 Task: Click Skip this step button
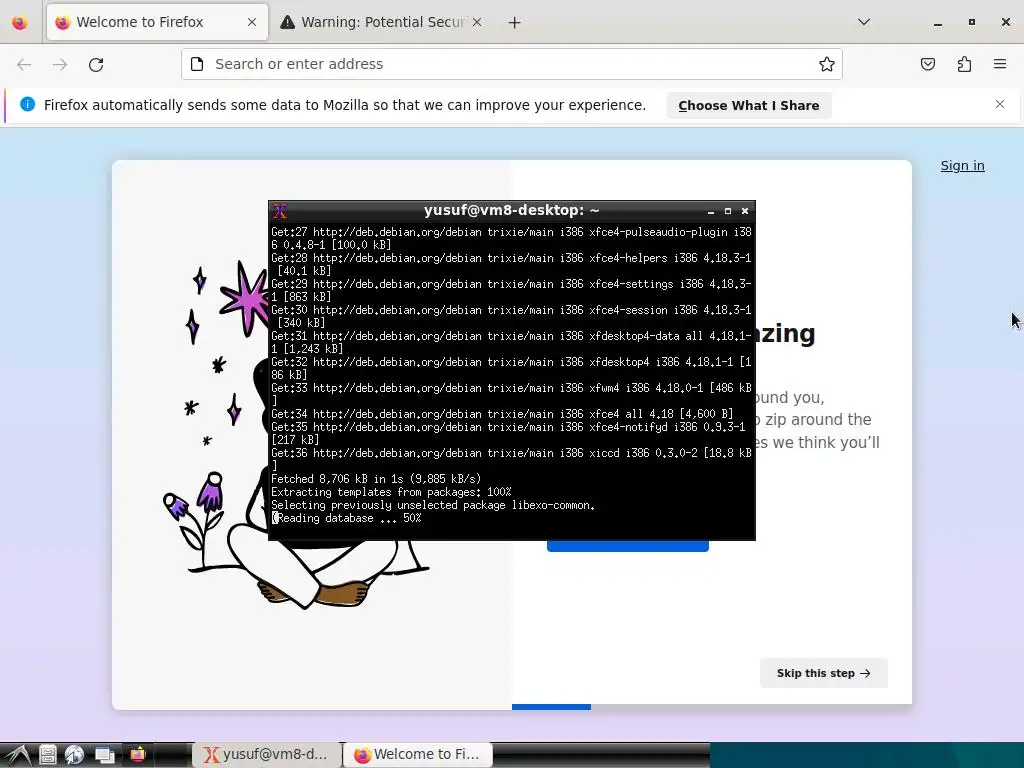(x=824, y=673)
